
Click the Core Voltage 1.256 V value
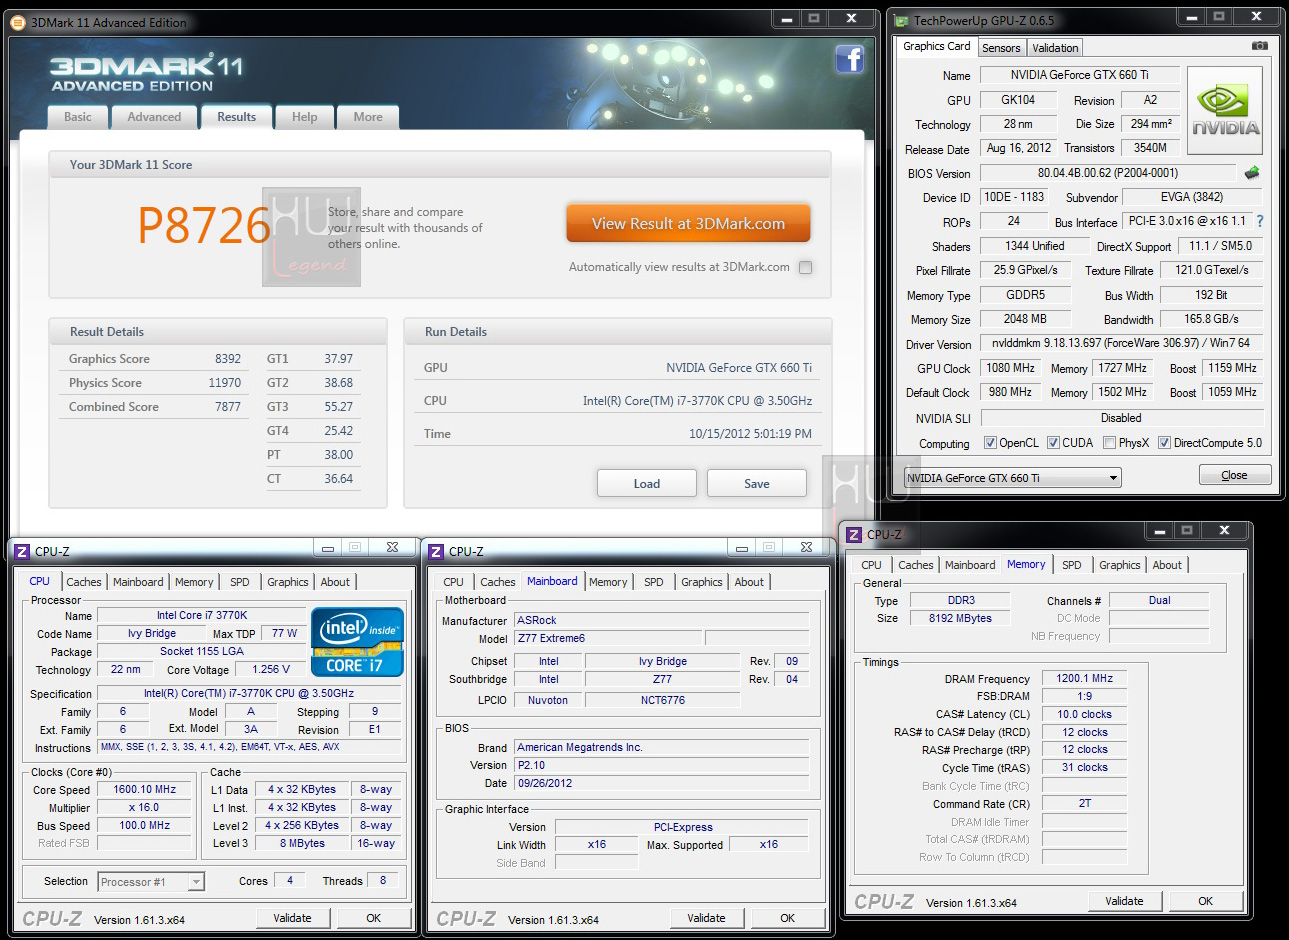271,669
